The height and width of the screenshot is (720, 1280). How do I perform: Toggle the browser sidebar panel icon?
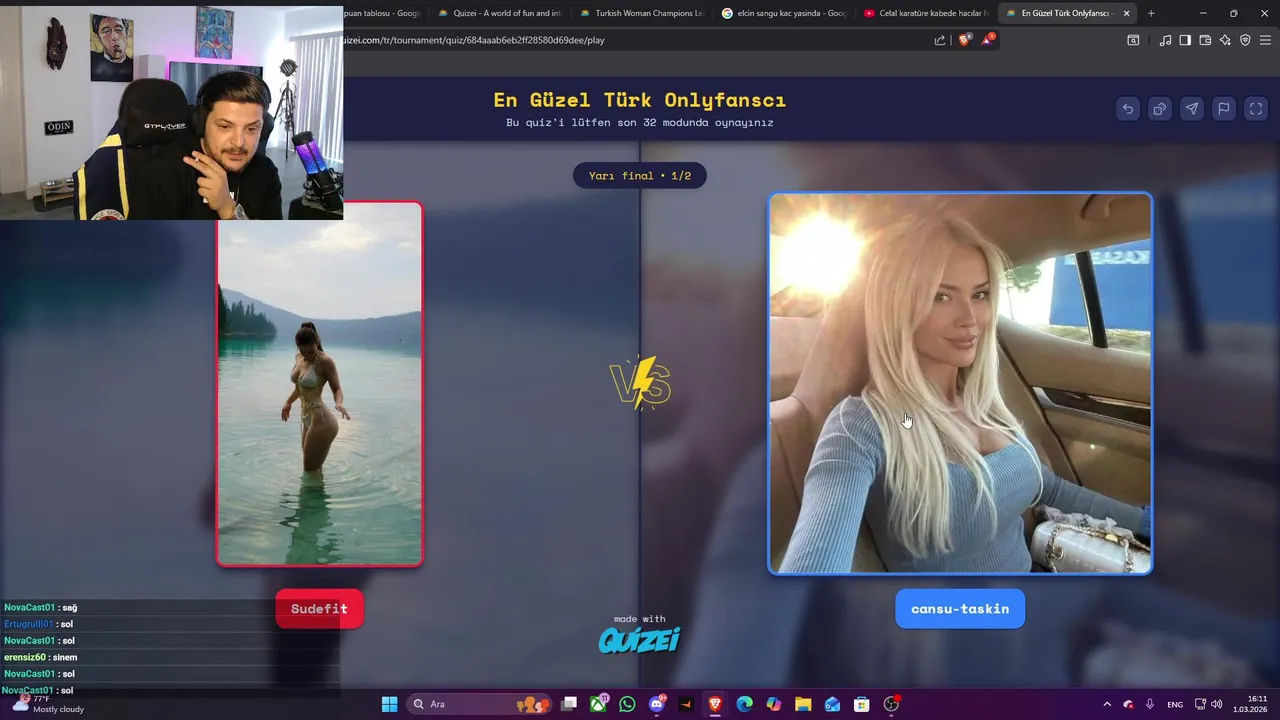(1185, 40)
